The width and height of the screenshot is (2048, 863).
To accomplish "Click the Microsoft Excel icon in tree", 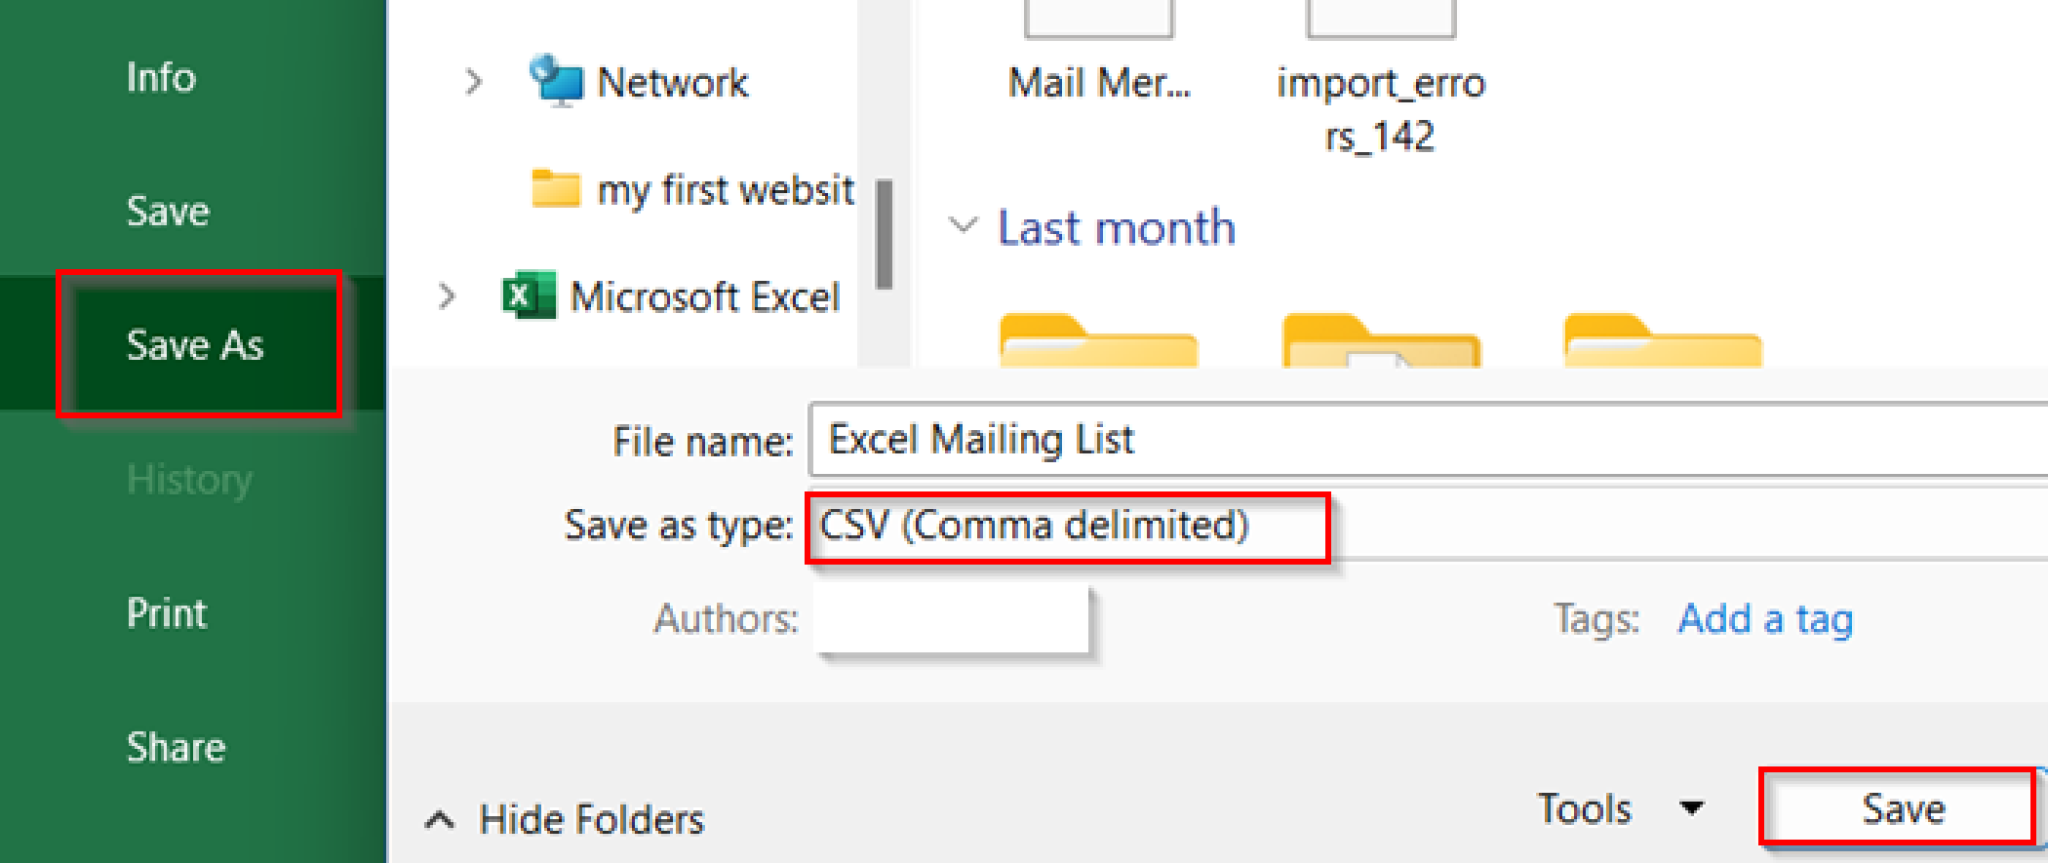I will click(527, 296).
